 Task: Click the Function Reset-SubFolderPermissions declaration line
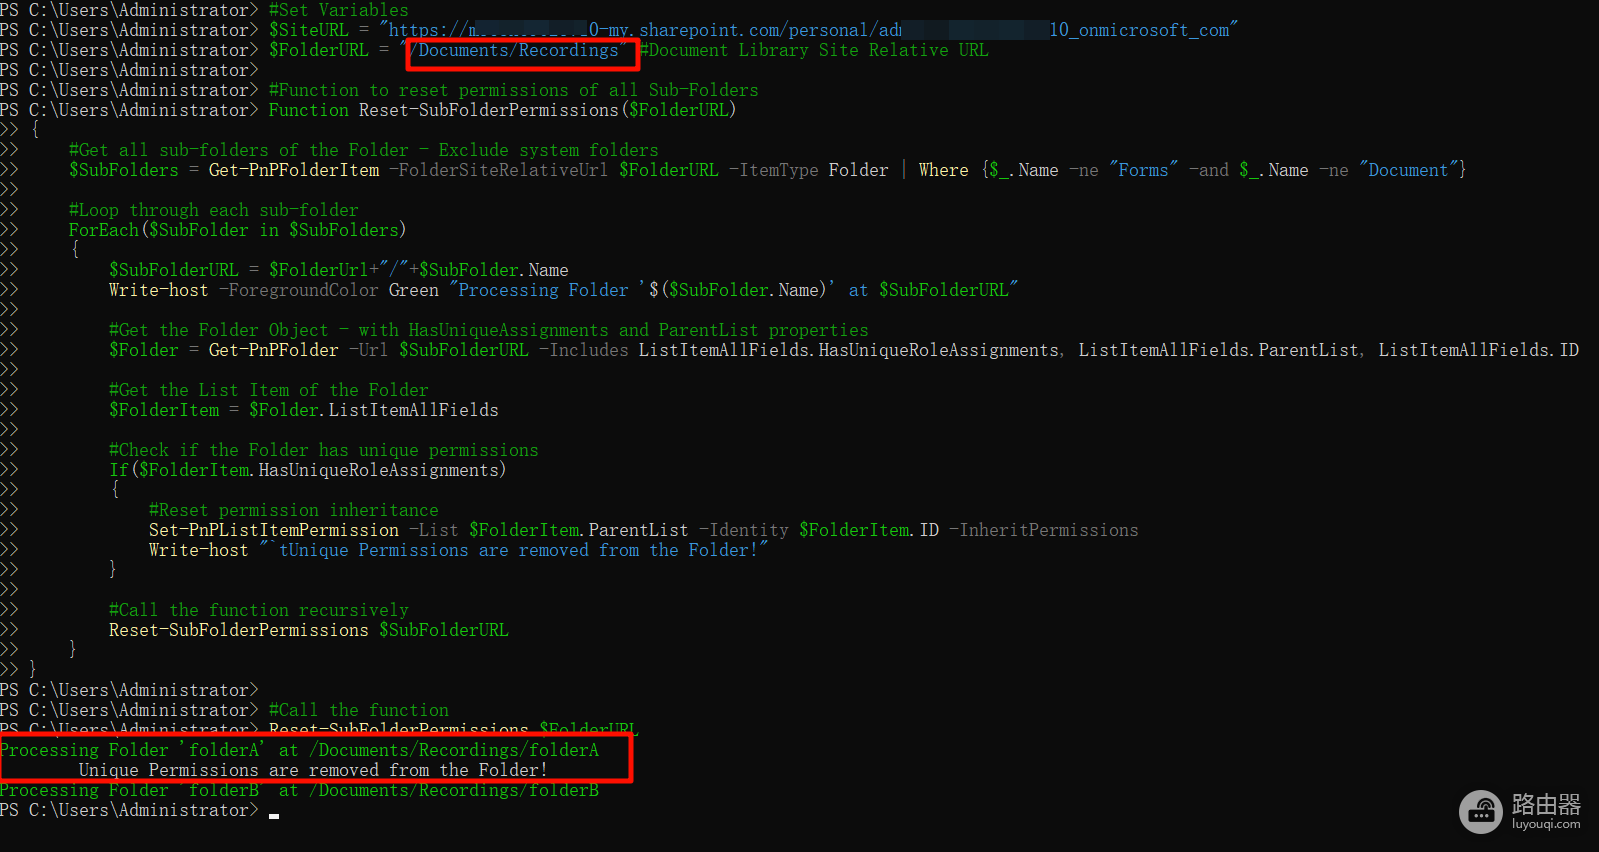502,110
